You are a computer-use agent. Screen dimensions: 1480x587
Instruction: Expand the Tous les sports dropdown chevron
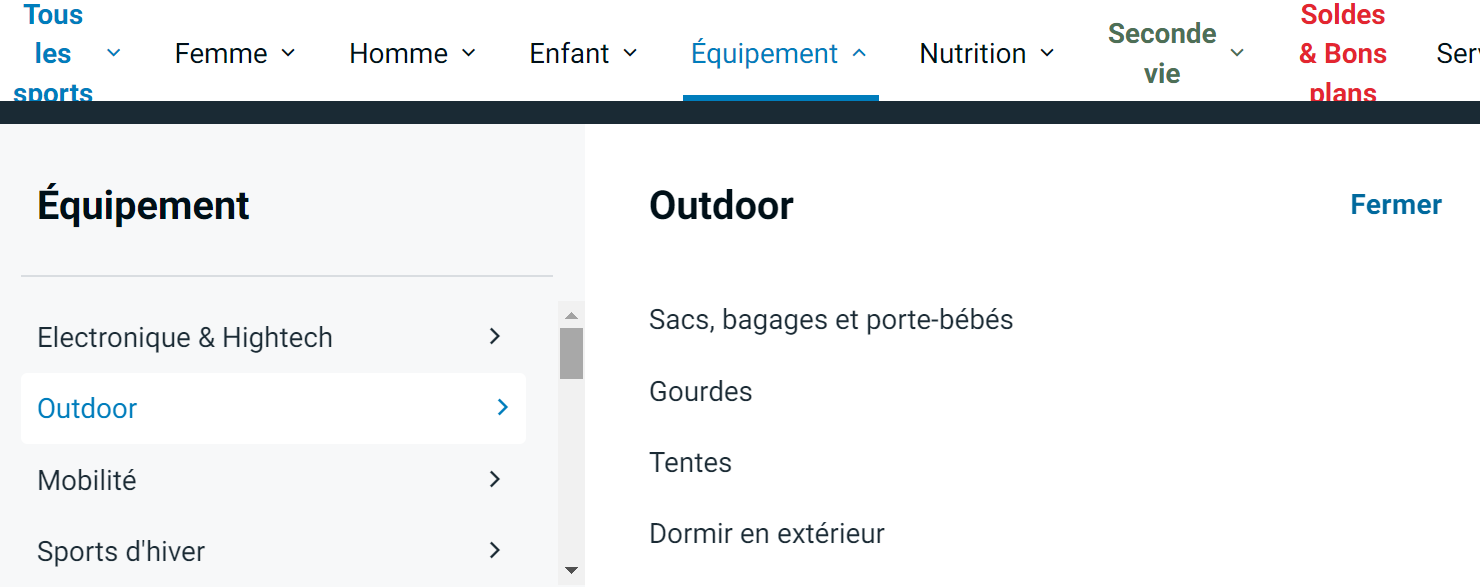click(113, 53)
